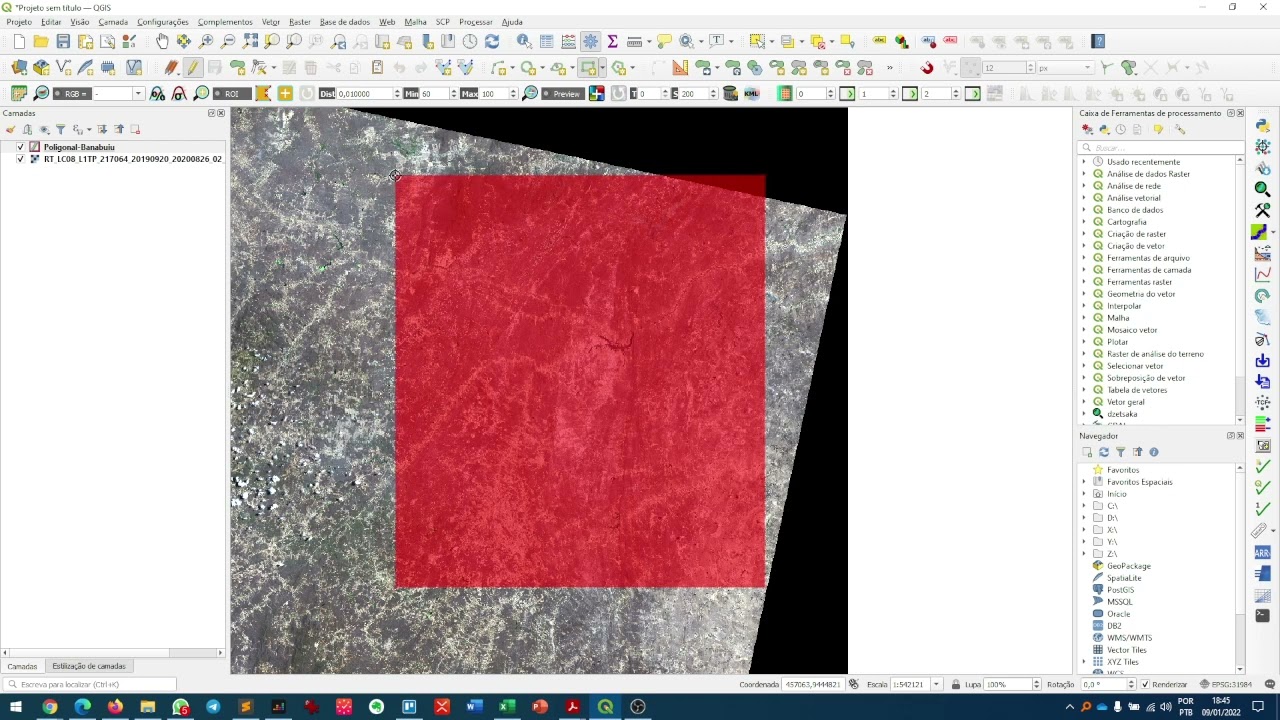
Task: Open the Processing Toolbox gear icon in toolbar
Action: click(x=590, y=41)
